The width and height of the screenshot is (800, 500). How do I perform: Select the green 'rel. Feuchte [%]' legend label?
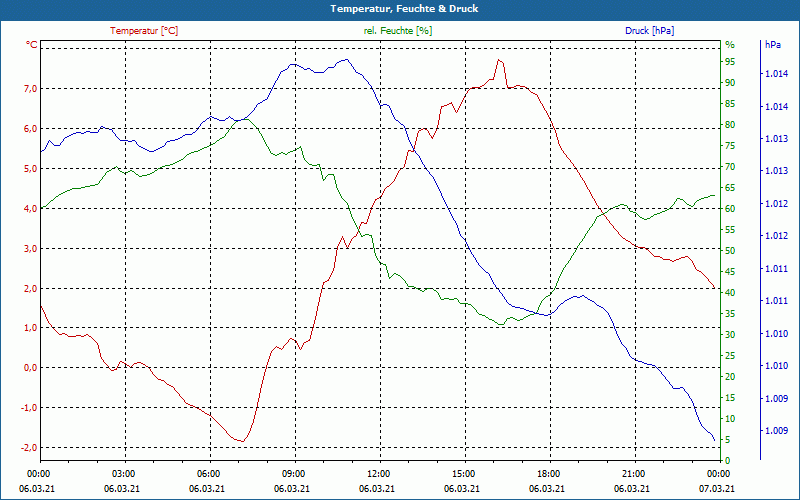click(x=397, y=31)
